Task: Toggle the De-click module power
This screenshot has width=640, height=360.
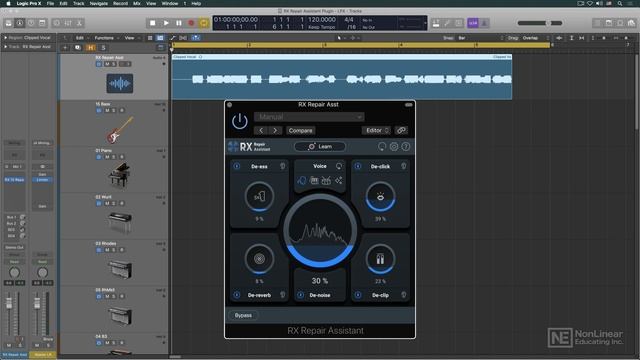Action: pos(358,166)
